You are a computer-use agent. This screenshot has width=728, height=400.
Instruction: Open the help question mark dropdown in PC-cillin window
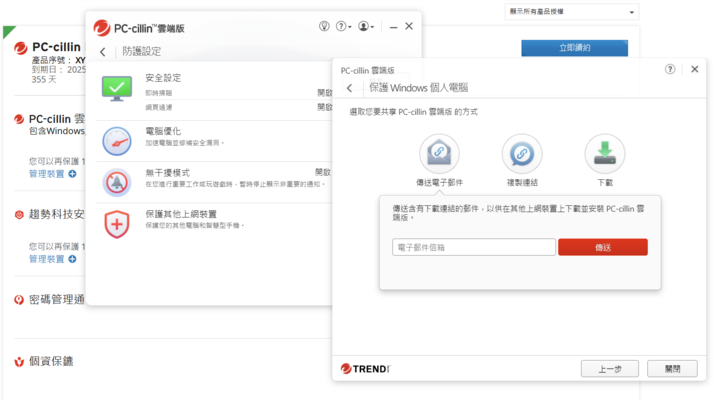[x=343, y=26]
